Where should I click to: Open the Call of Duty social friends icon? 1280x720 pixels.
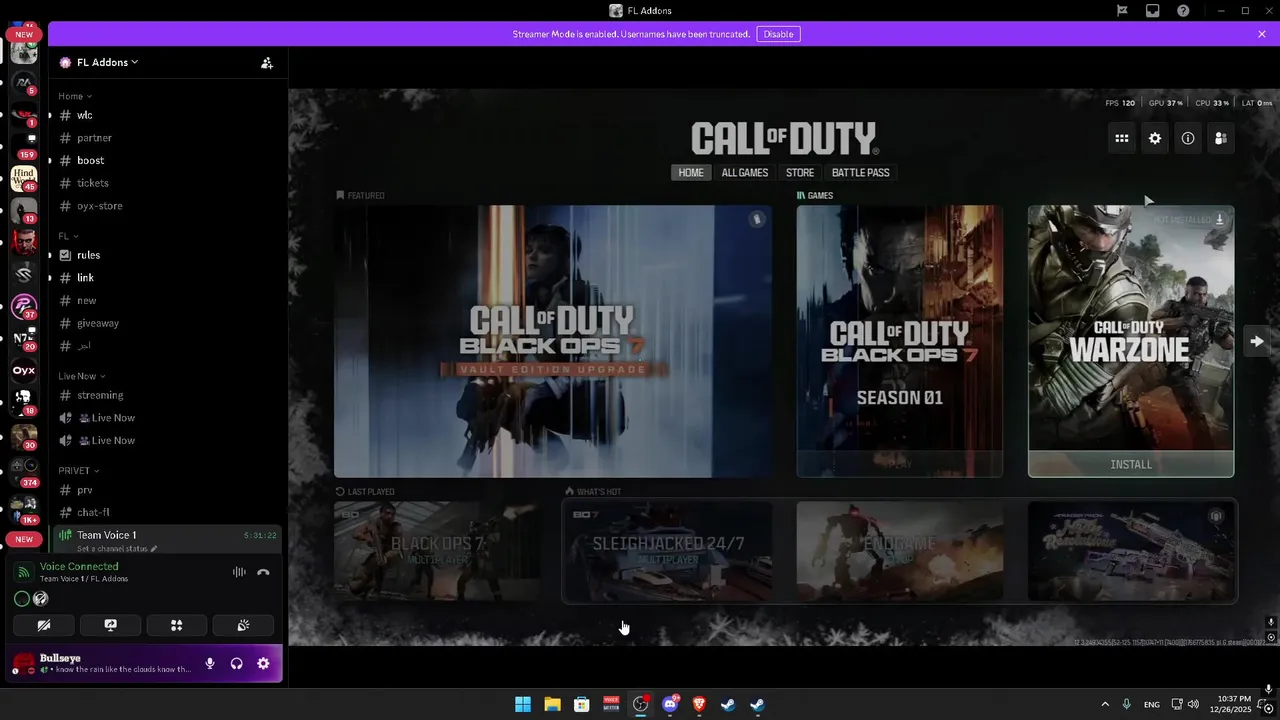1221,139
